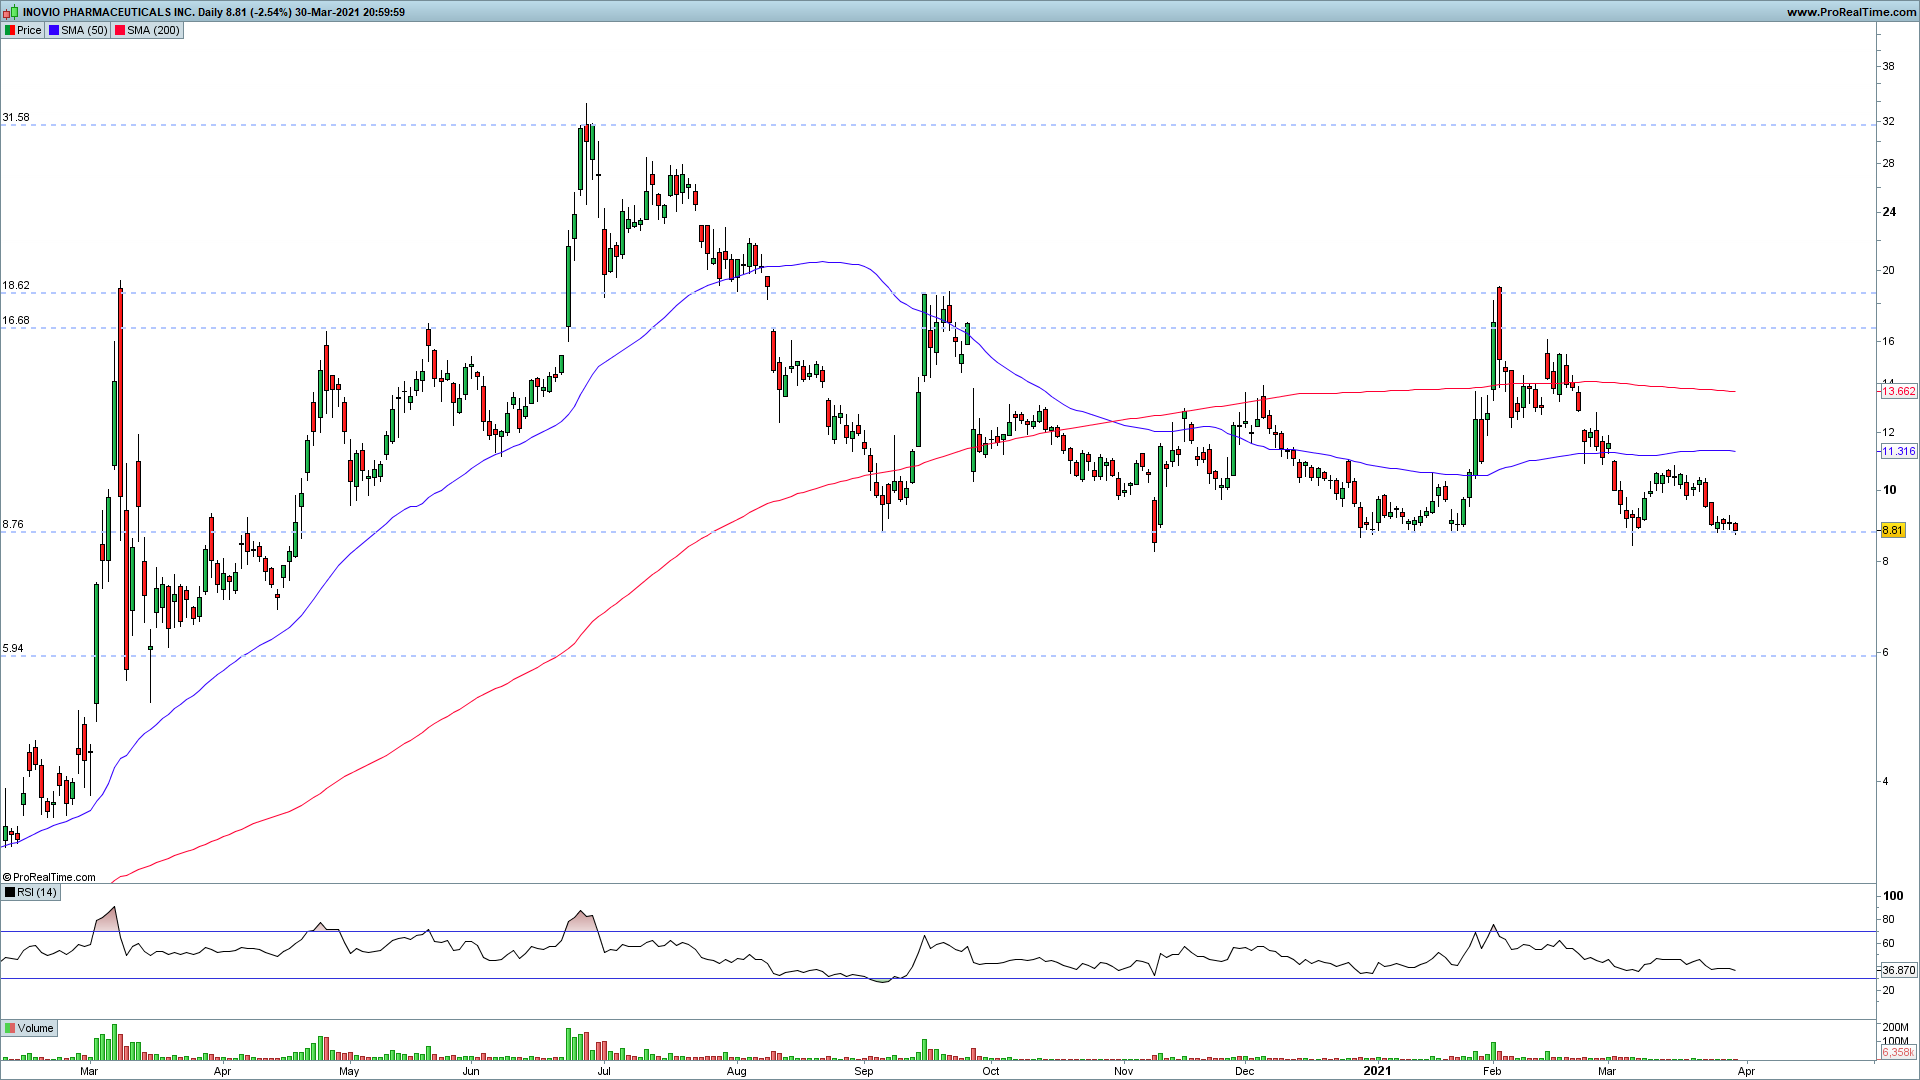Select the 31.58 horizontal level label
The height and width of the screenshot is (1080, 1920).
(x=16, y=117)
